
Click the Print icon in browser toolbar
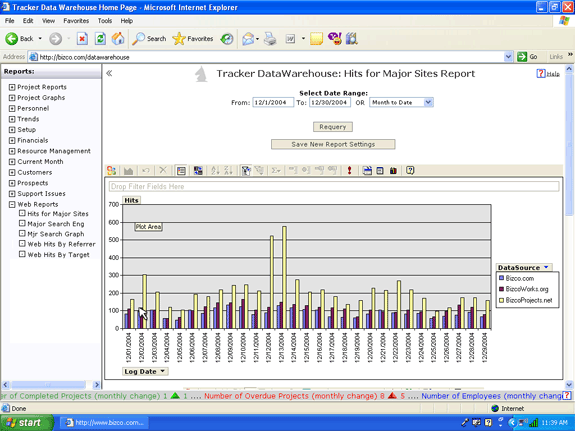click(270, 39)
